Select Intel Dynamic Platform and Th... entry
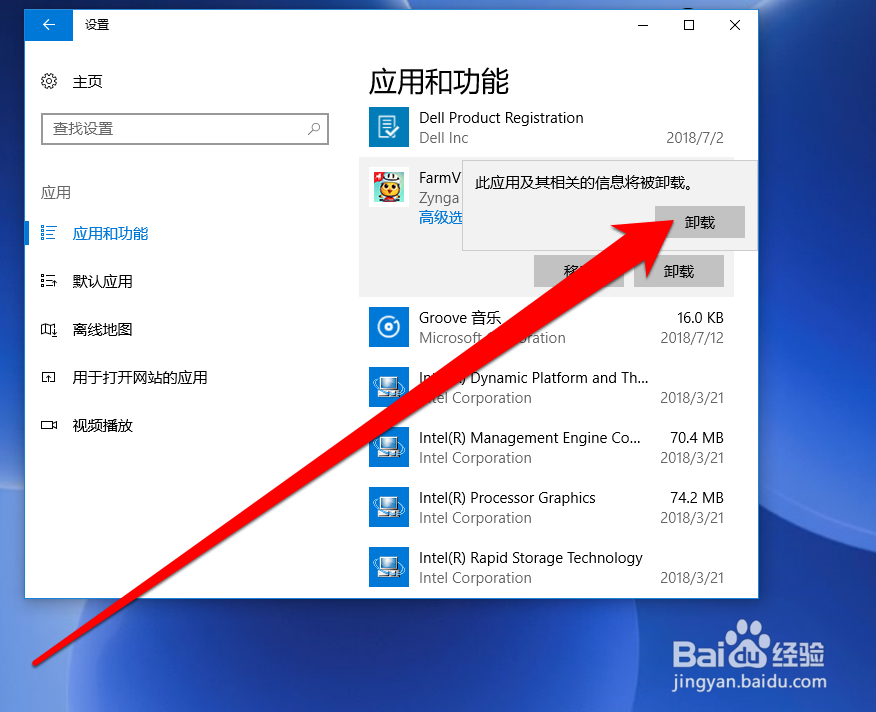This screenshot has width=876, height=712. pyautogui.click(x=546, y=387)
